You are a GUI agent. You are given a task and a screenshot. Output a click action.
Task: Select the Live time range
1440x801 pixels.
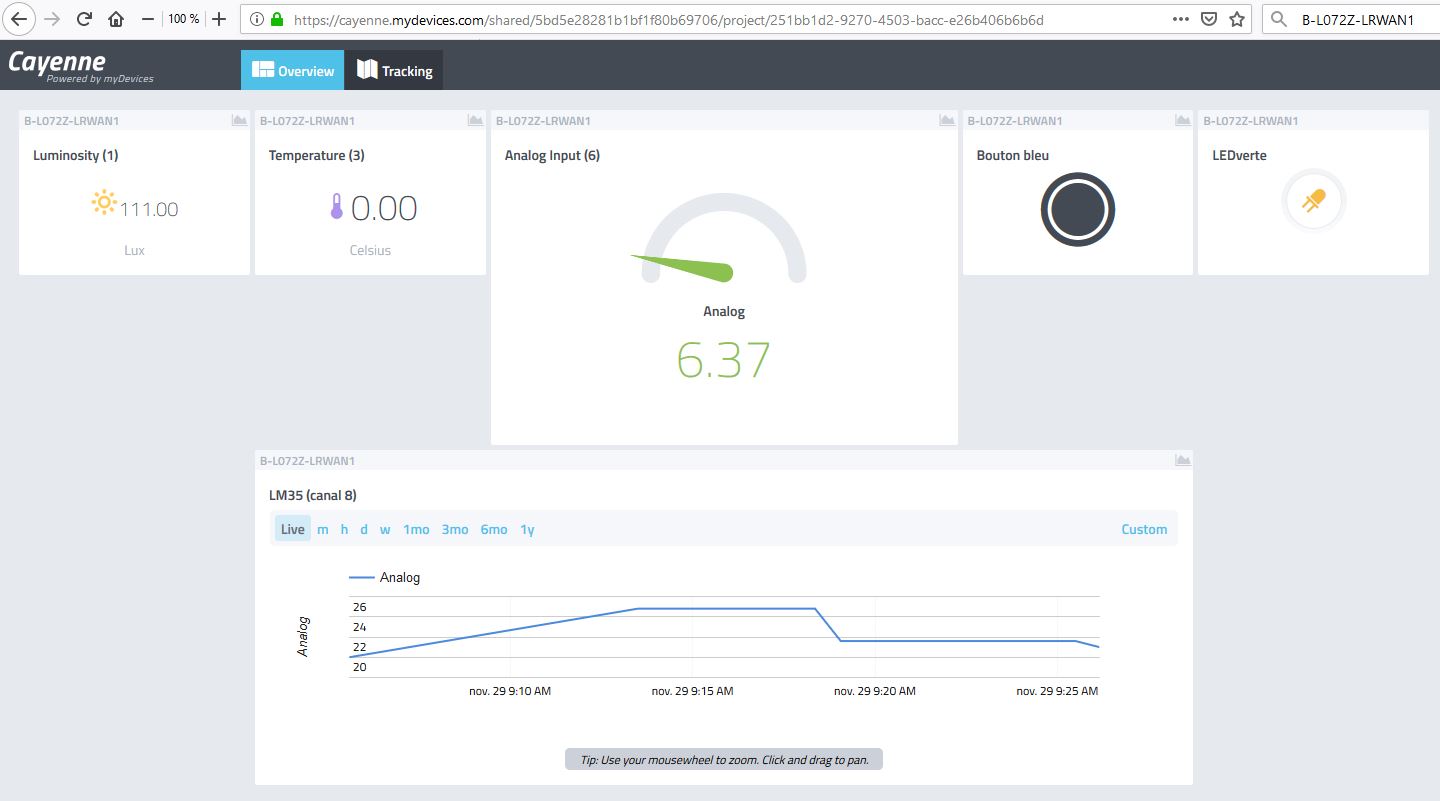click(x=292, y=529)
